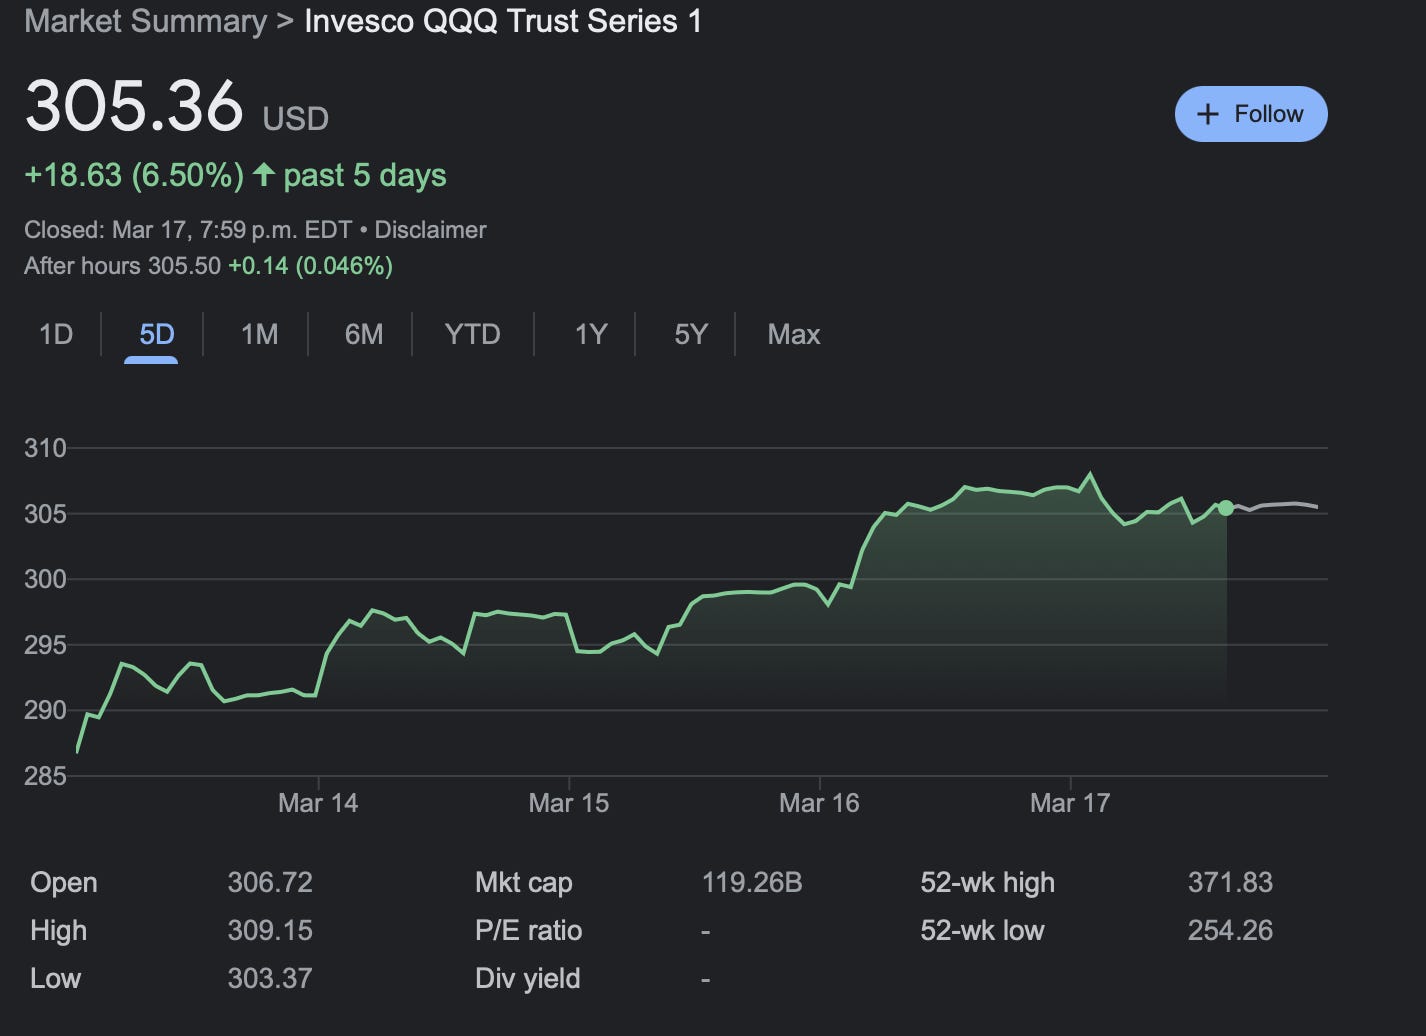
Task: Click the +18.63 (6.50%) change text
Action: click(134, 176)
